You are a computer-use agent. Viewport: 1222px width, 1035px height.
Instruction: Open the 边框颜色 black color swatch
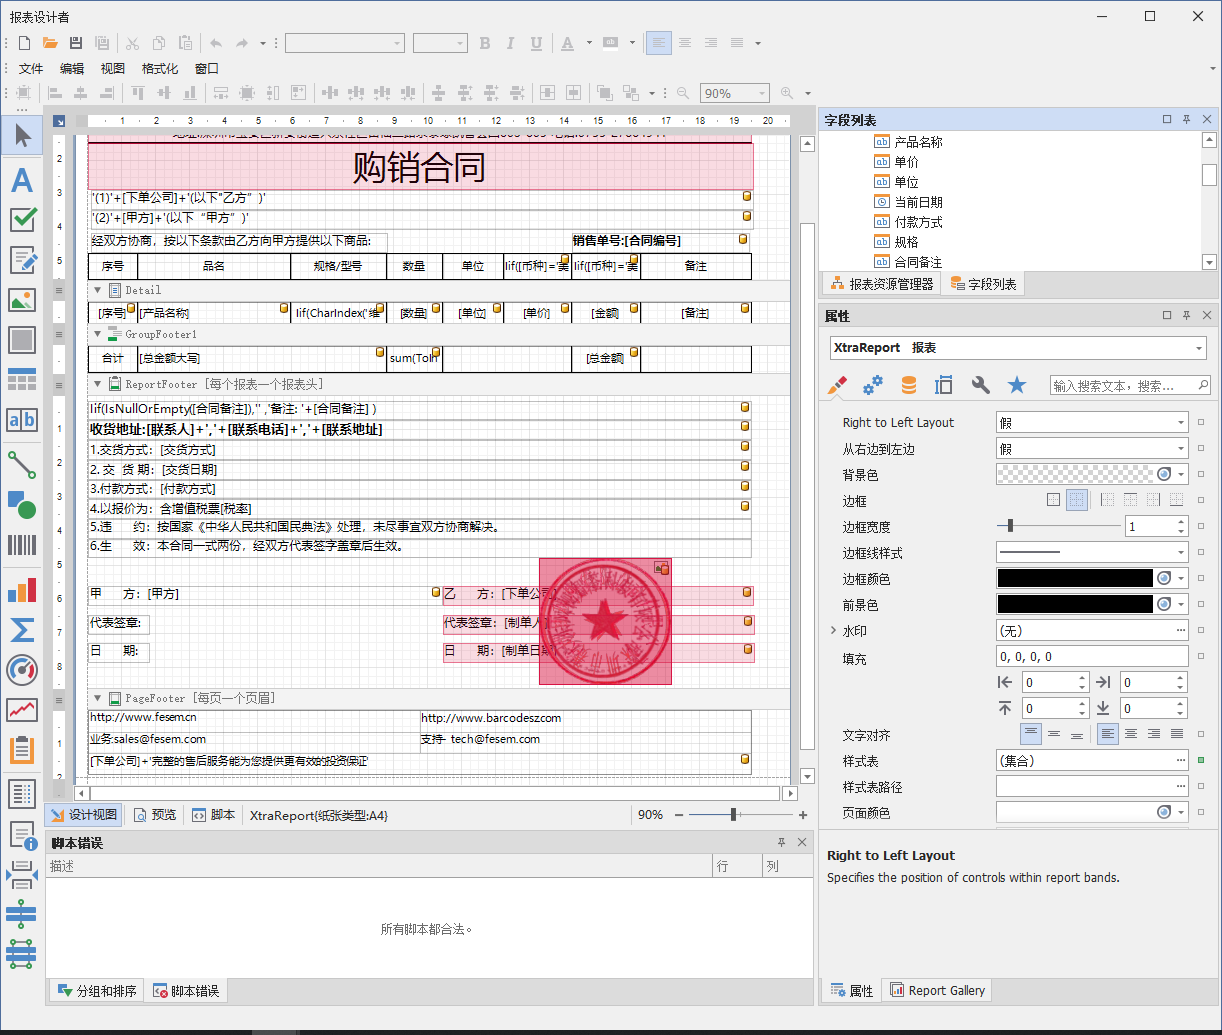(x=1075, y=578)
